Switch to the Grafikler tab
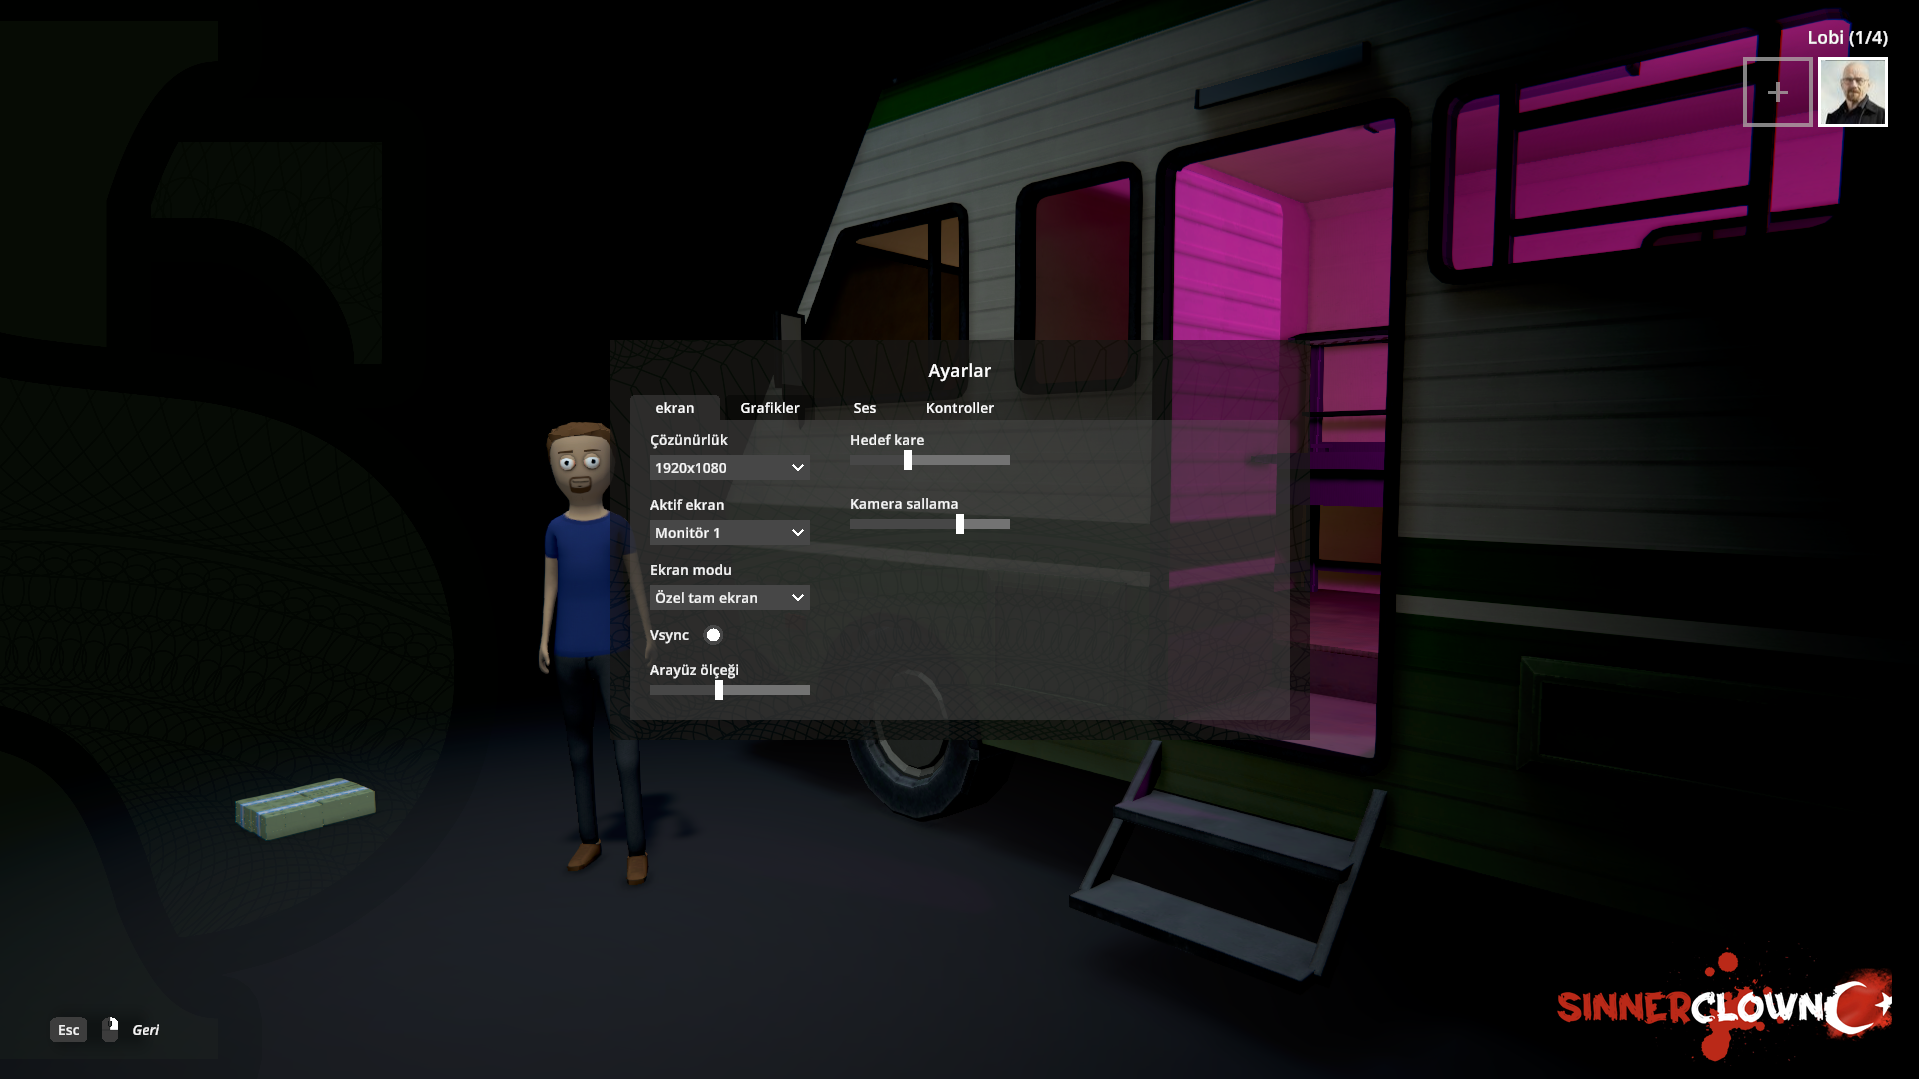 tap(769, 408)
